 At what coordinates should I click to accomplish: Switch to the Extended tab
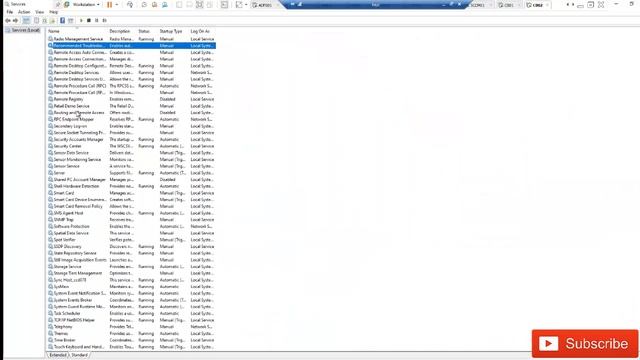(58, 355)
